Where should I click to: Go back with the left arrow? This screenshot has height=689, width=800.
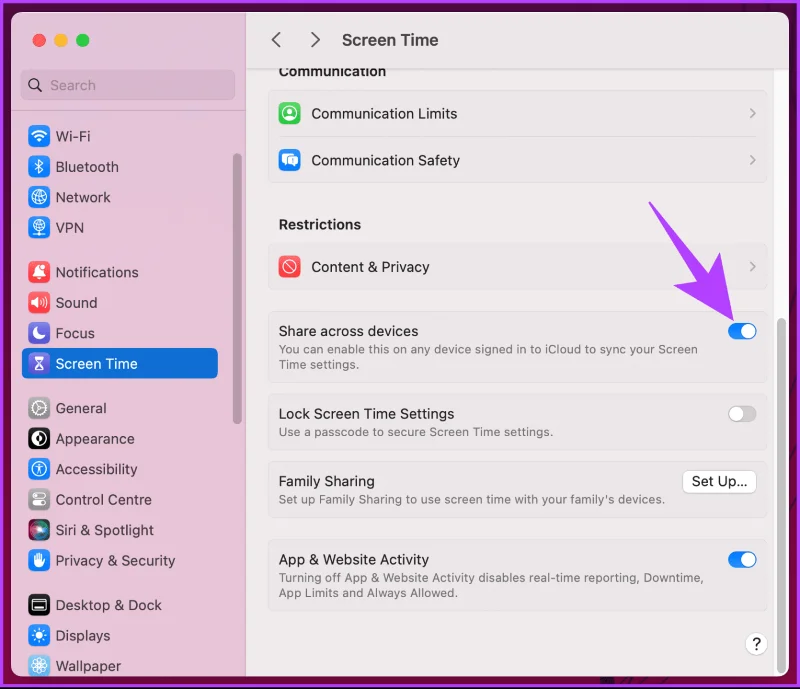(x=276, y=40)
